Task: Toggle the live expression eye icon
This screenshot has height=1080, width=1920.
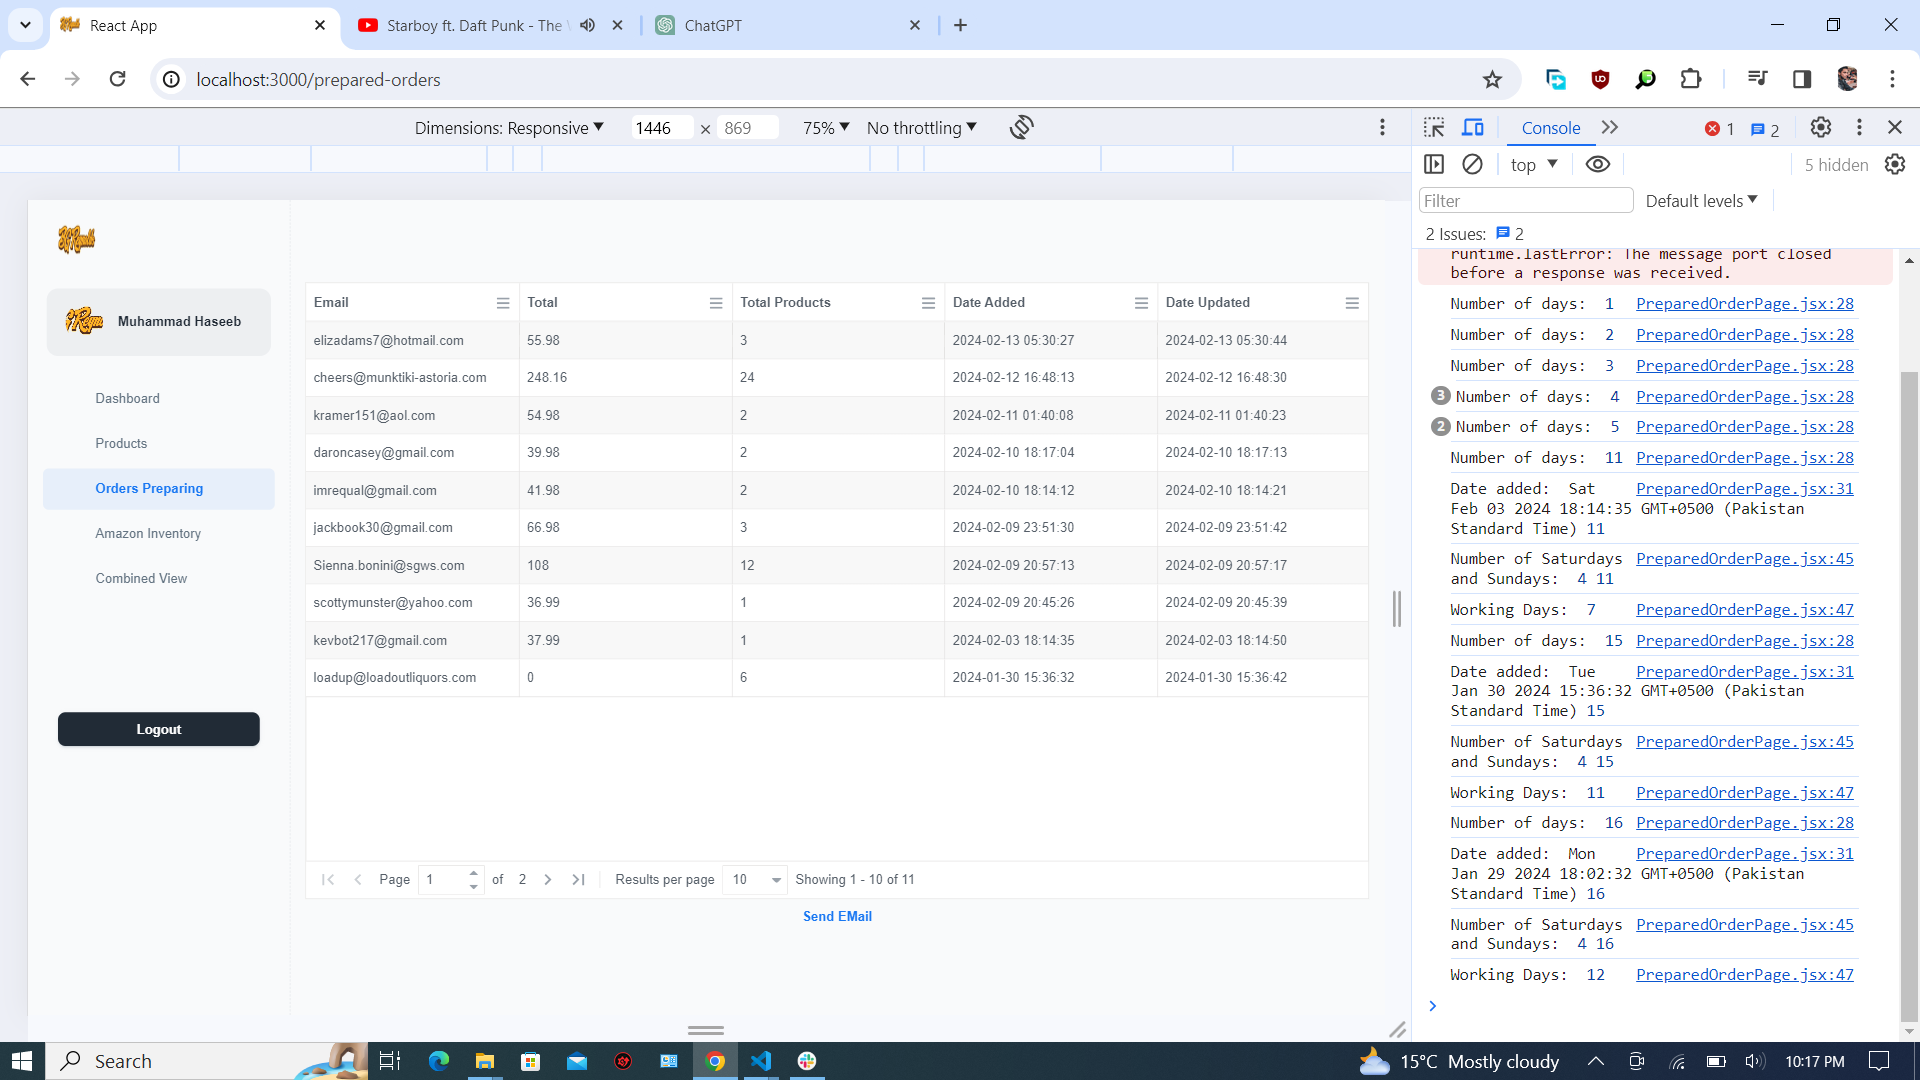Action: pyautogui.click(x=1597, y=164)
